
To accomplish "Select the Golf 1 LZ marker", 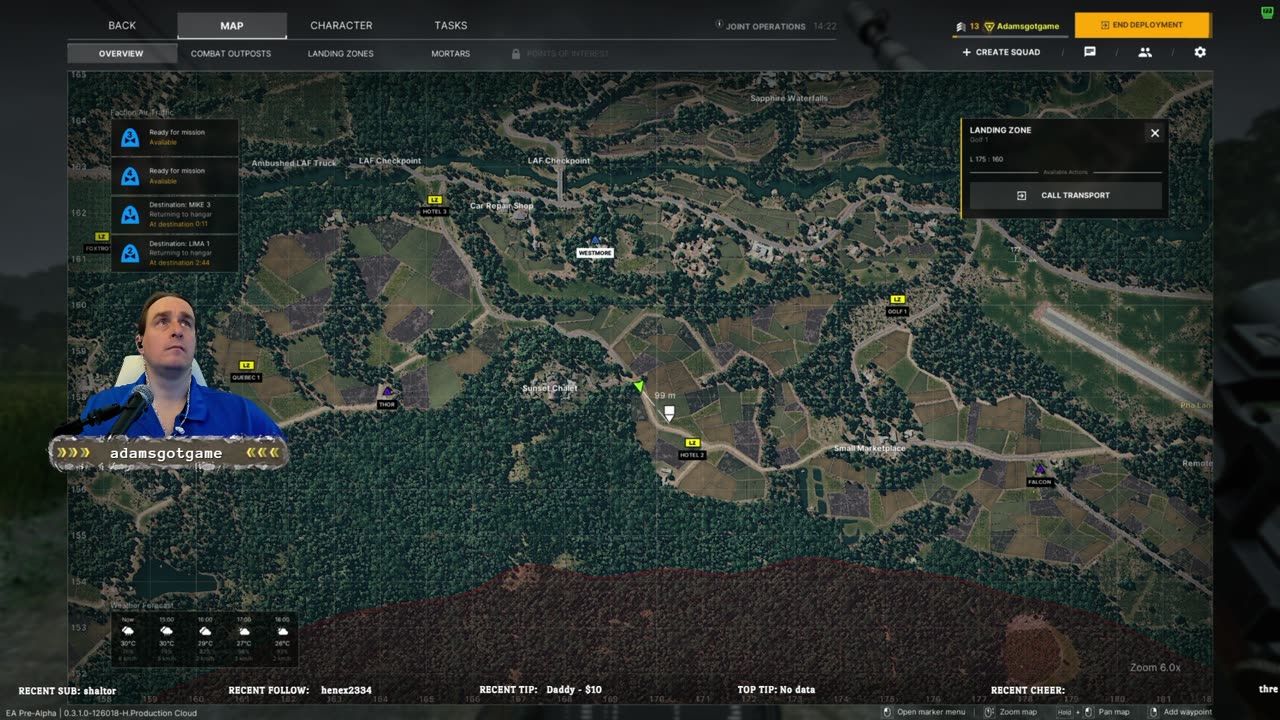I will tap(897, 305).
